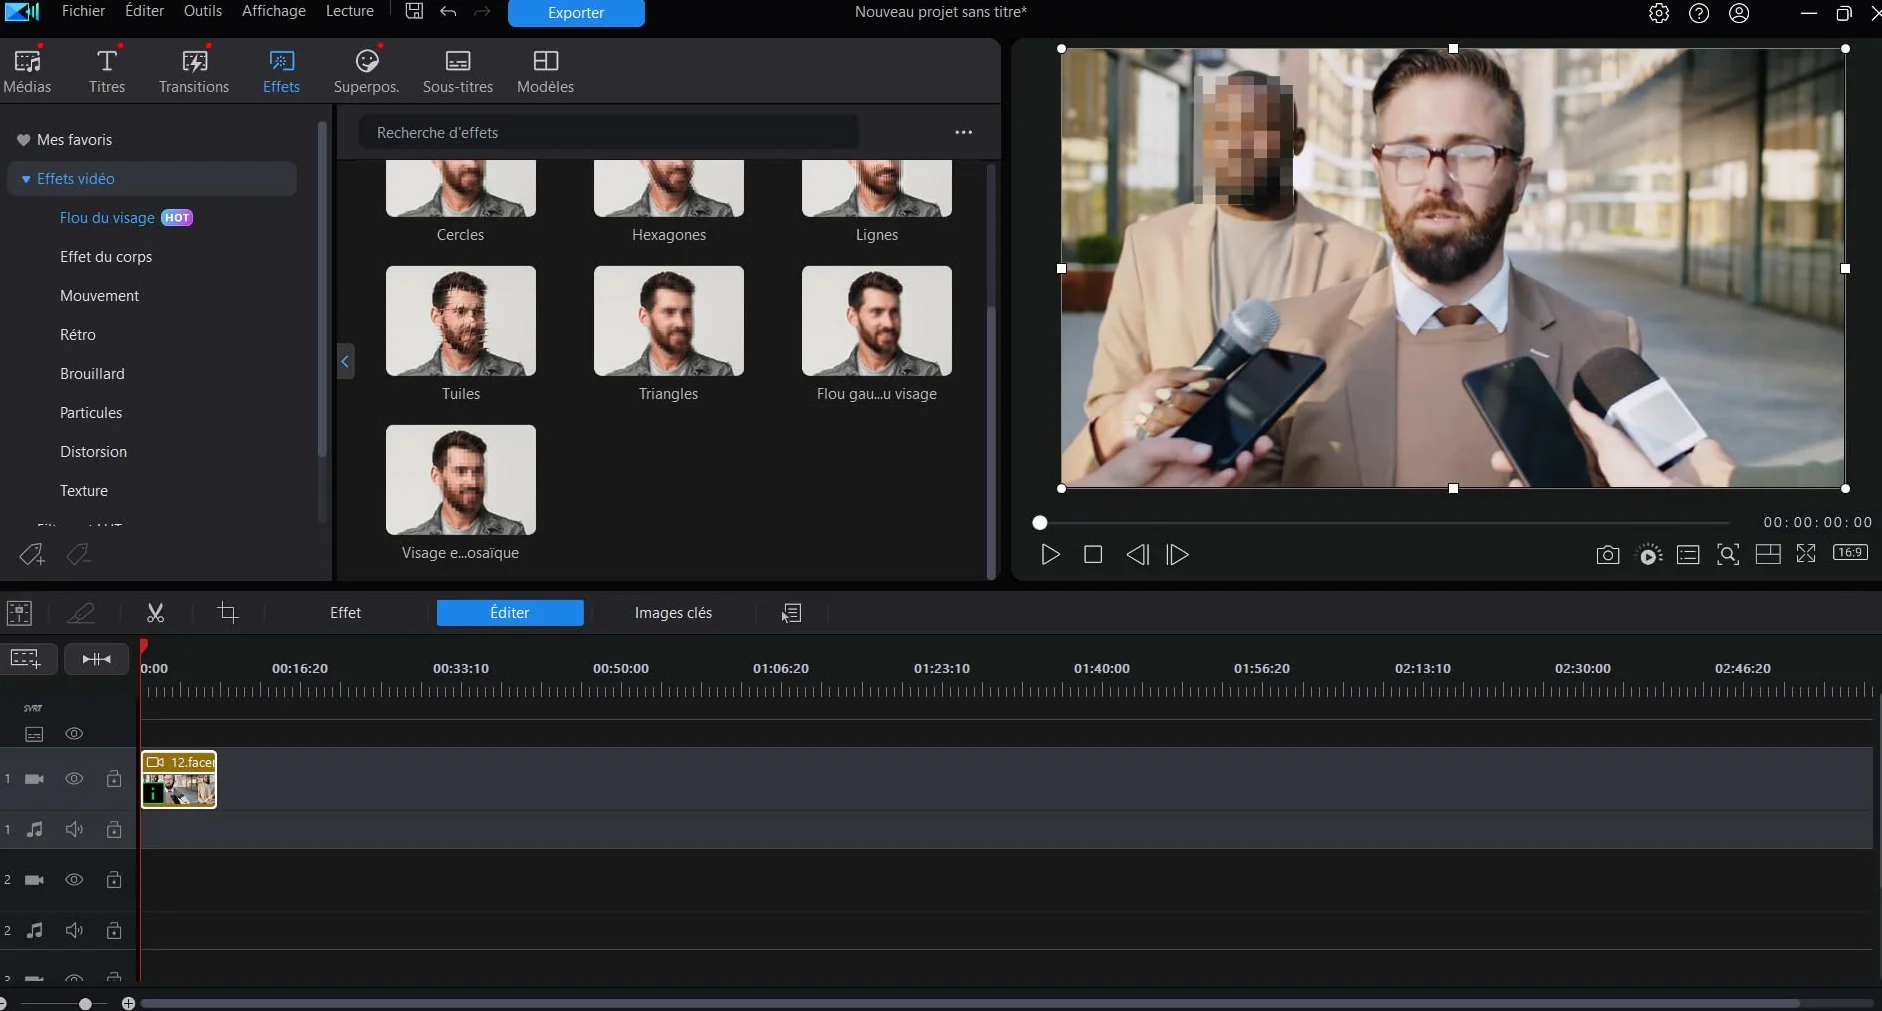Open the Médias room

[27, 71]
